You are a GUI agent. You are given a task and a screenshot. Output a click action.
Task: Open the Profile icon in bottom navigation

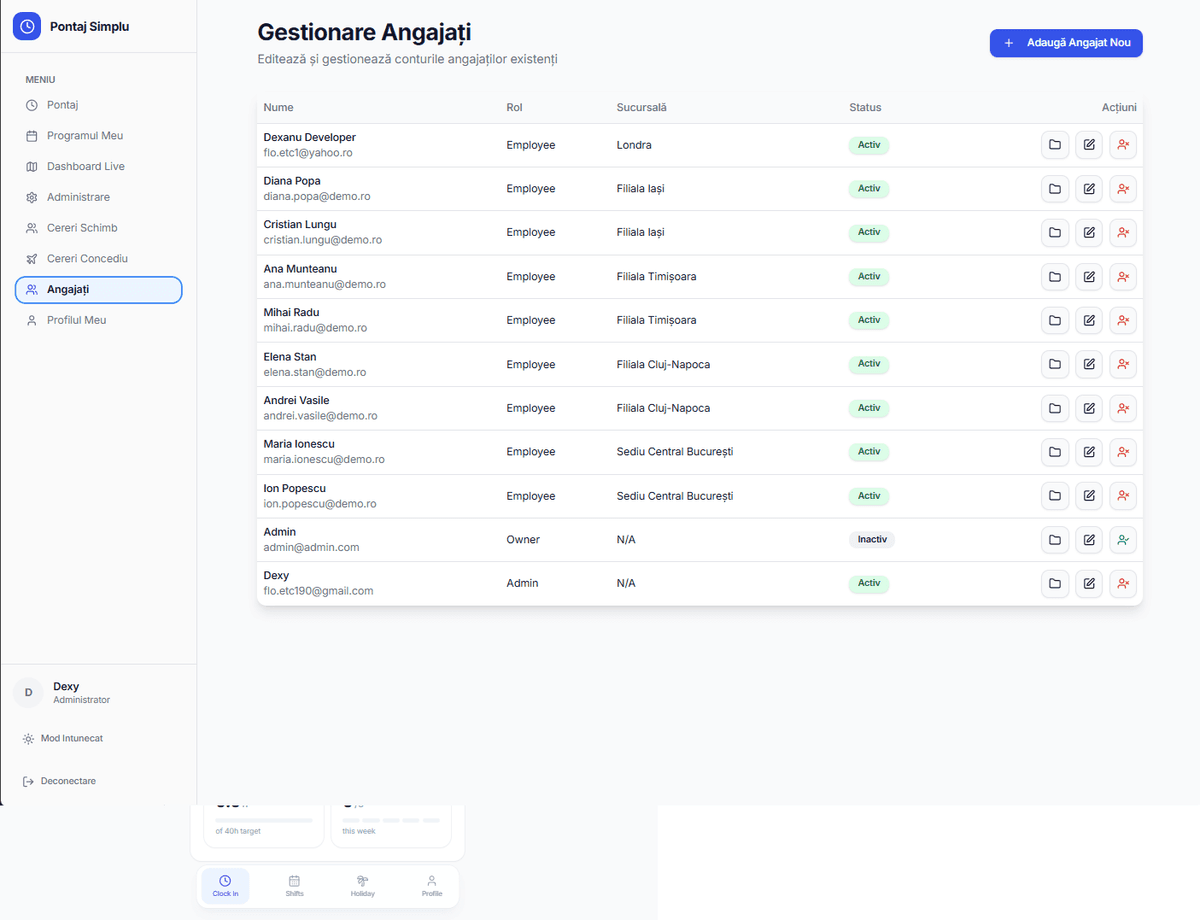click(431, 884)
